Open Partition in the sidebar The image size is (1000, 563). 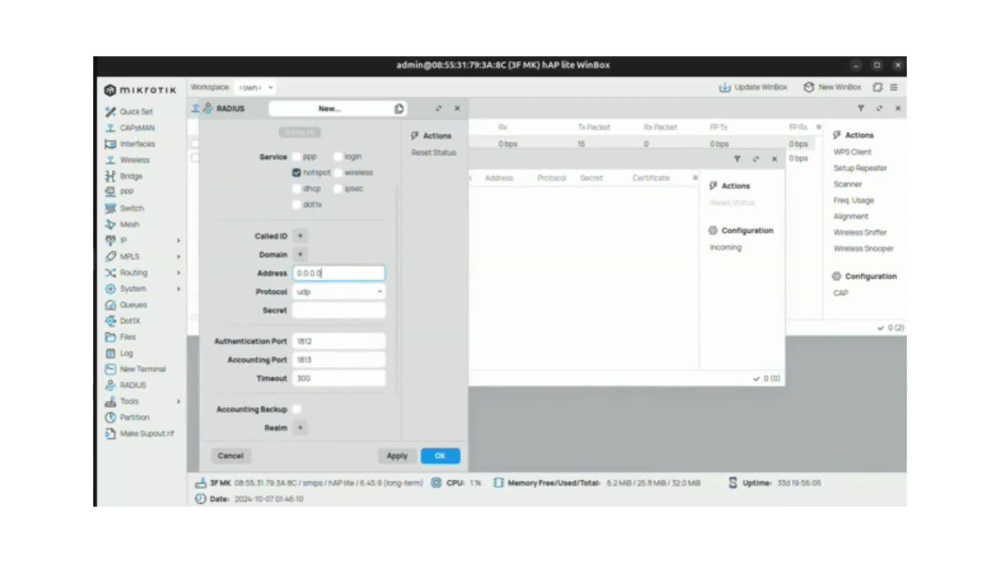click(x=128, y=418)
